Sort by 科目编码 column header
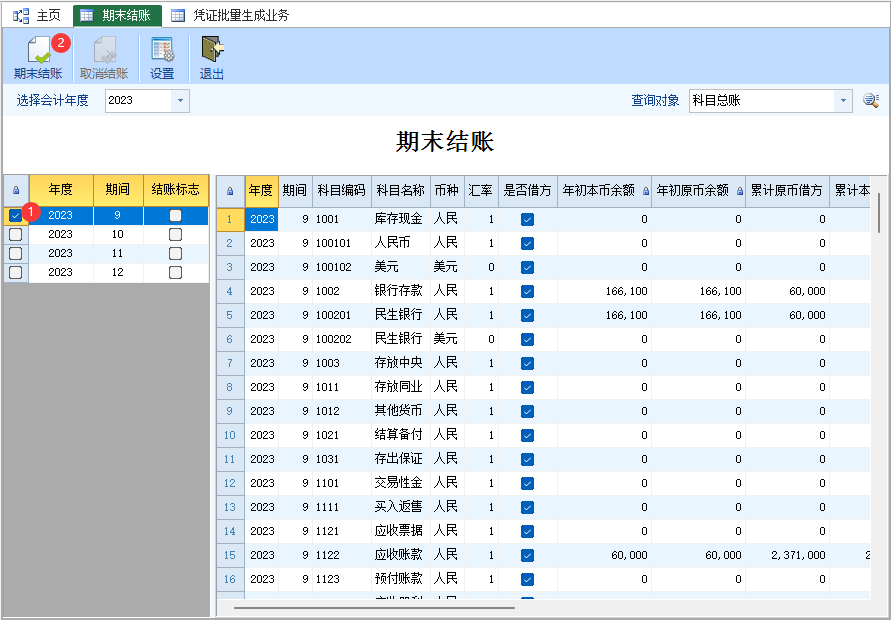Viewport: 891px width, 620px height. coord(340,191)
